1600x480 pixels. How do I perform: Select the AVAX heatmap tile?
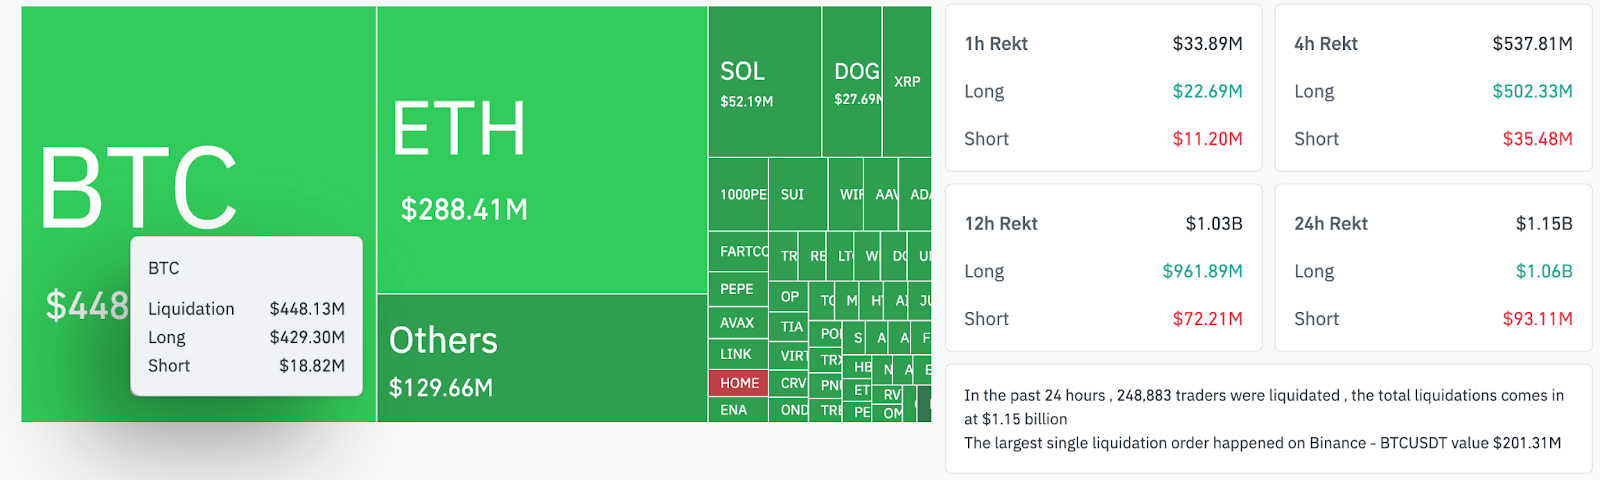click(x=738, y=323)
